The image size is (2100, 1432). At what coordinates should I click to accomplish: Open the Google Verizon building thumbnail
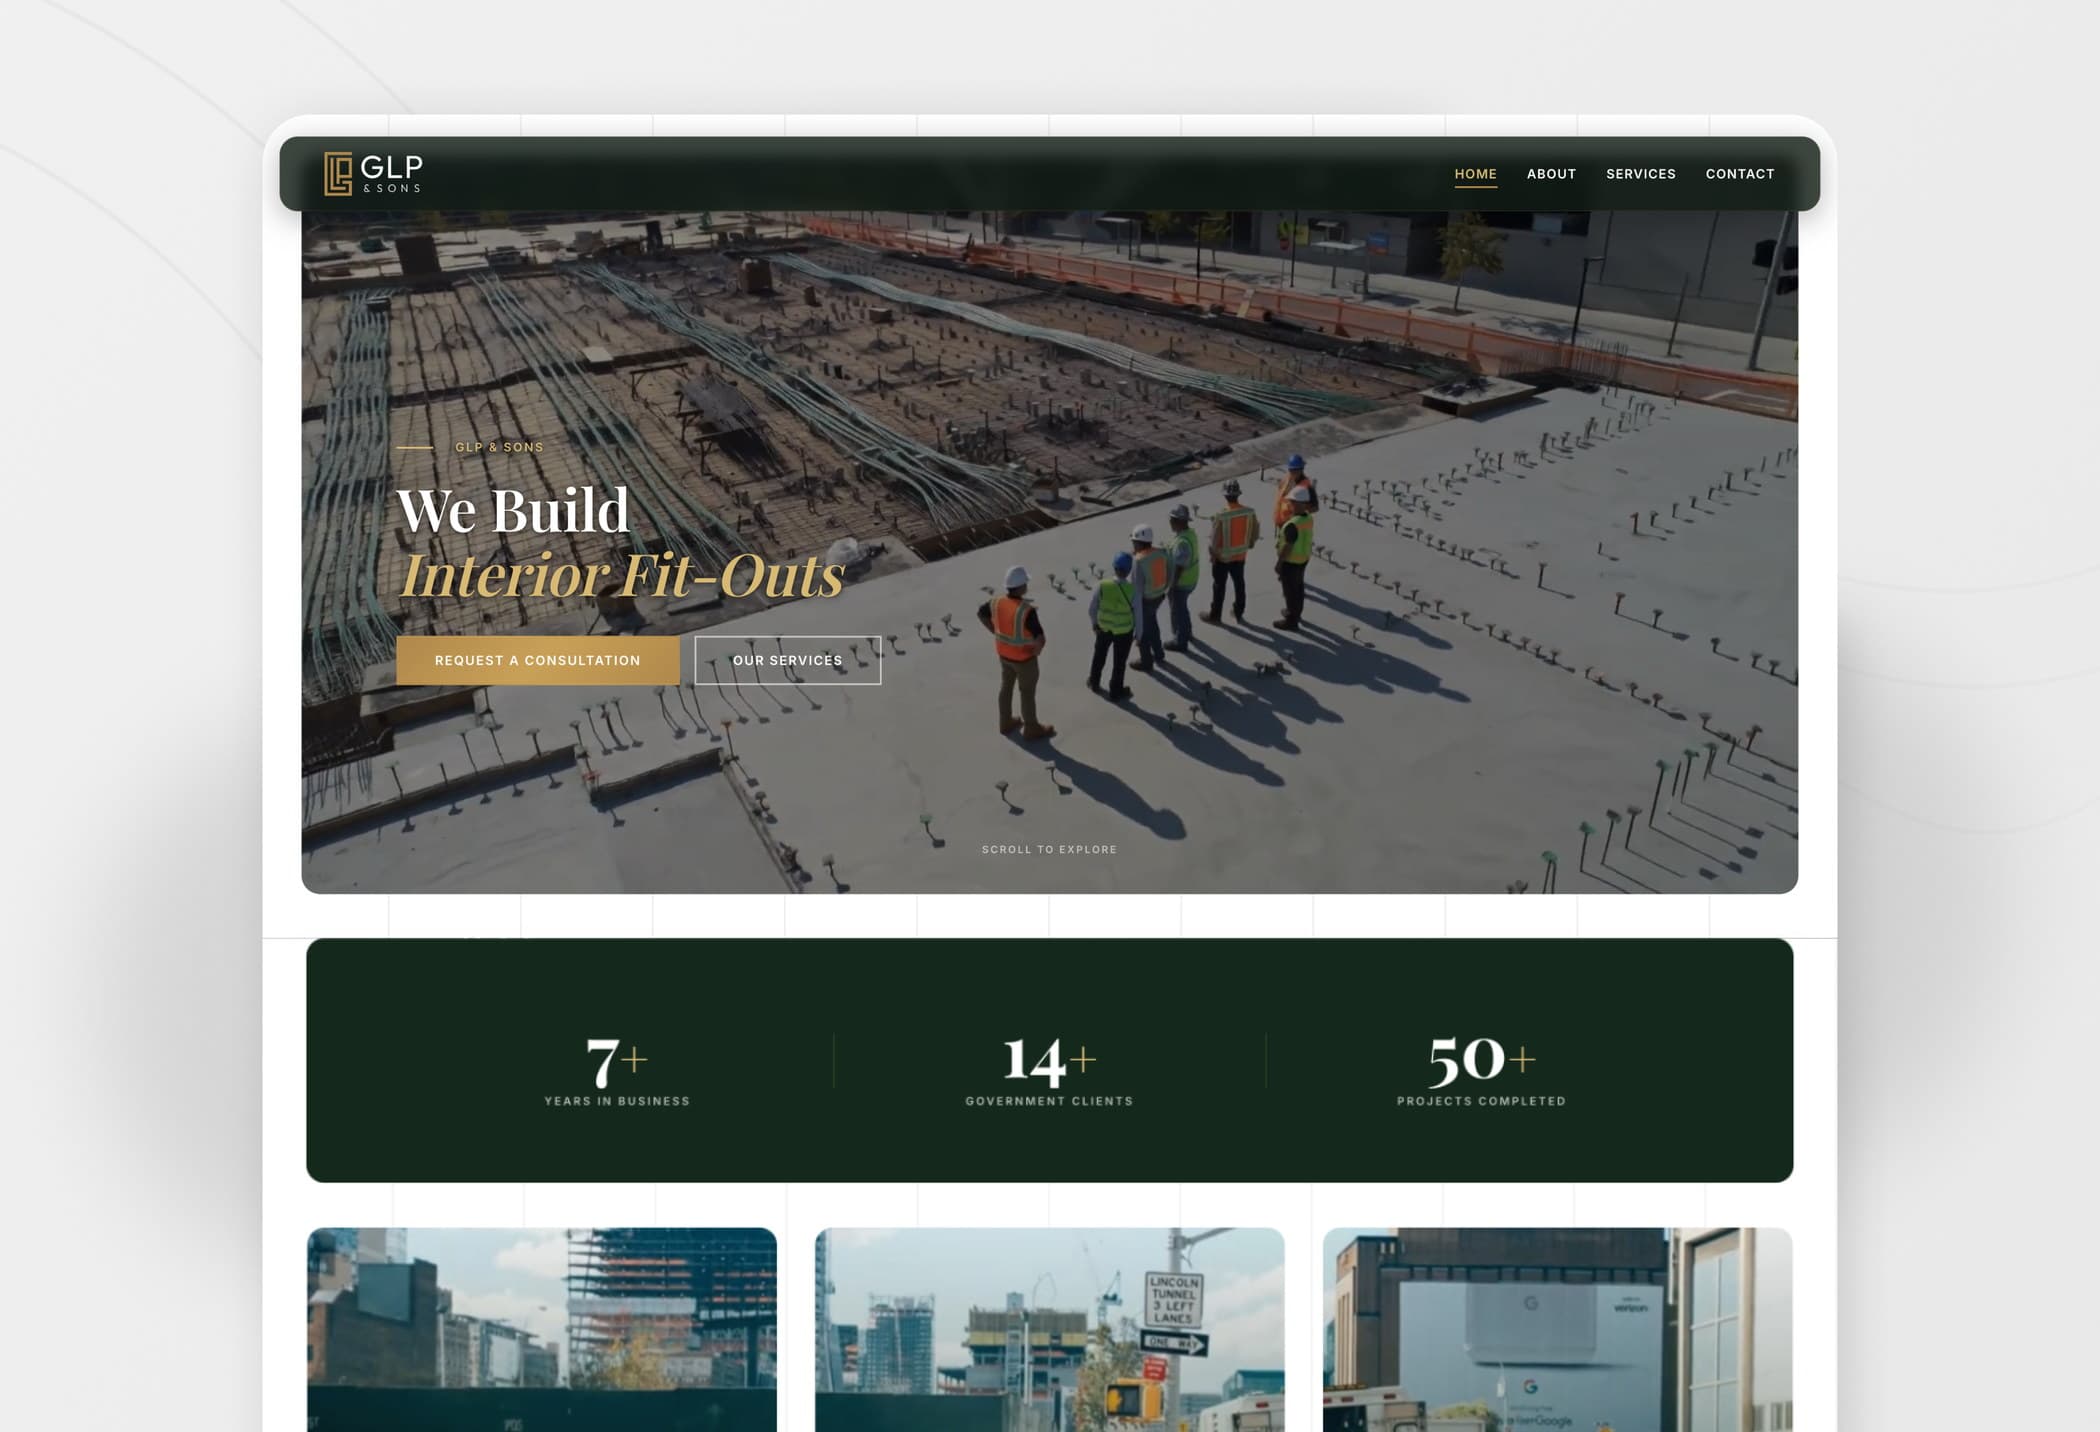pos(1557,1329)
